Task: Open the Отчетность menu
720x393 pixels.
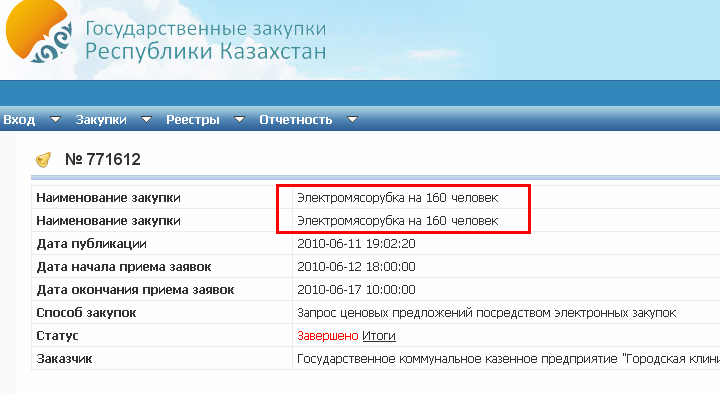Action: click(x=296, y=120)
